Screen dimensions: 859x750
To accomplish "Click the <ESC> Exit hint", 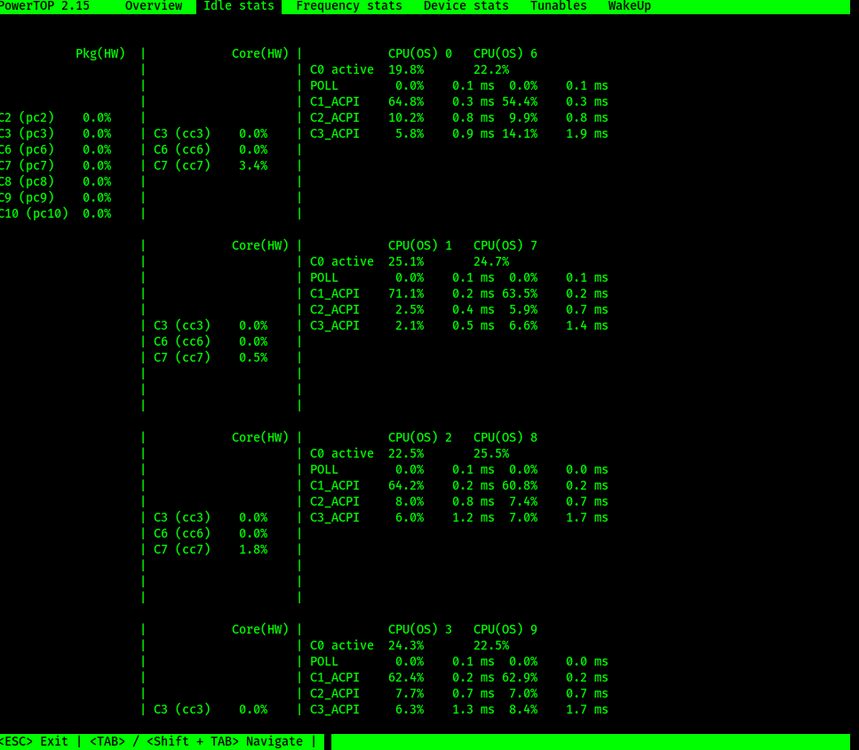I will coord(34,741).
